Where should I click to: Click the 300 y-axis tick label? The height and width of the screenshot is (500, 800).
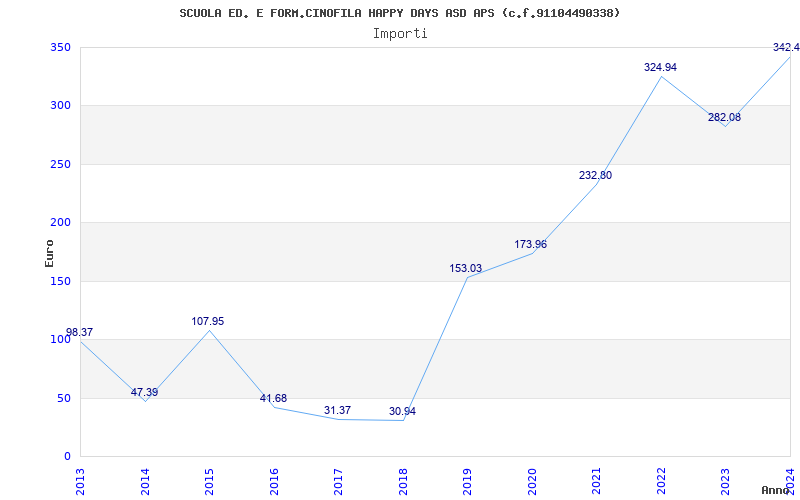click(60, 106)
